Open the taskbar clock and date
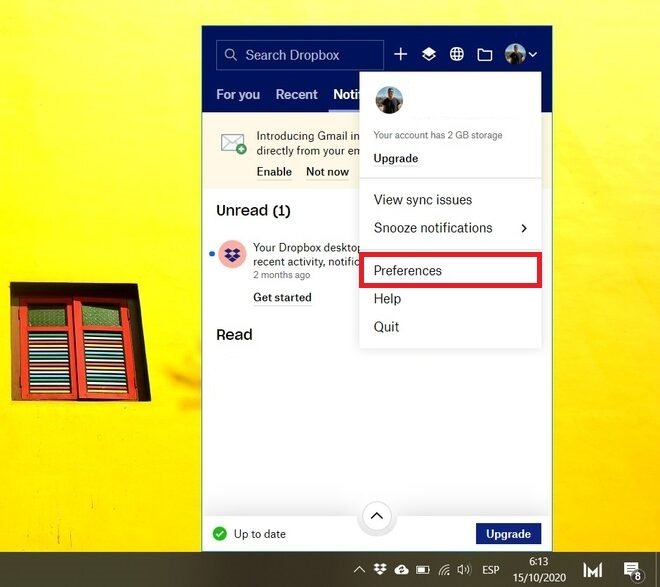Screen dimensions: 660x587 coord(539,569)
